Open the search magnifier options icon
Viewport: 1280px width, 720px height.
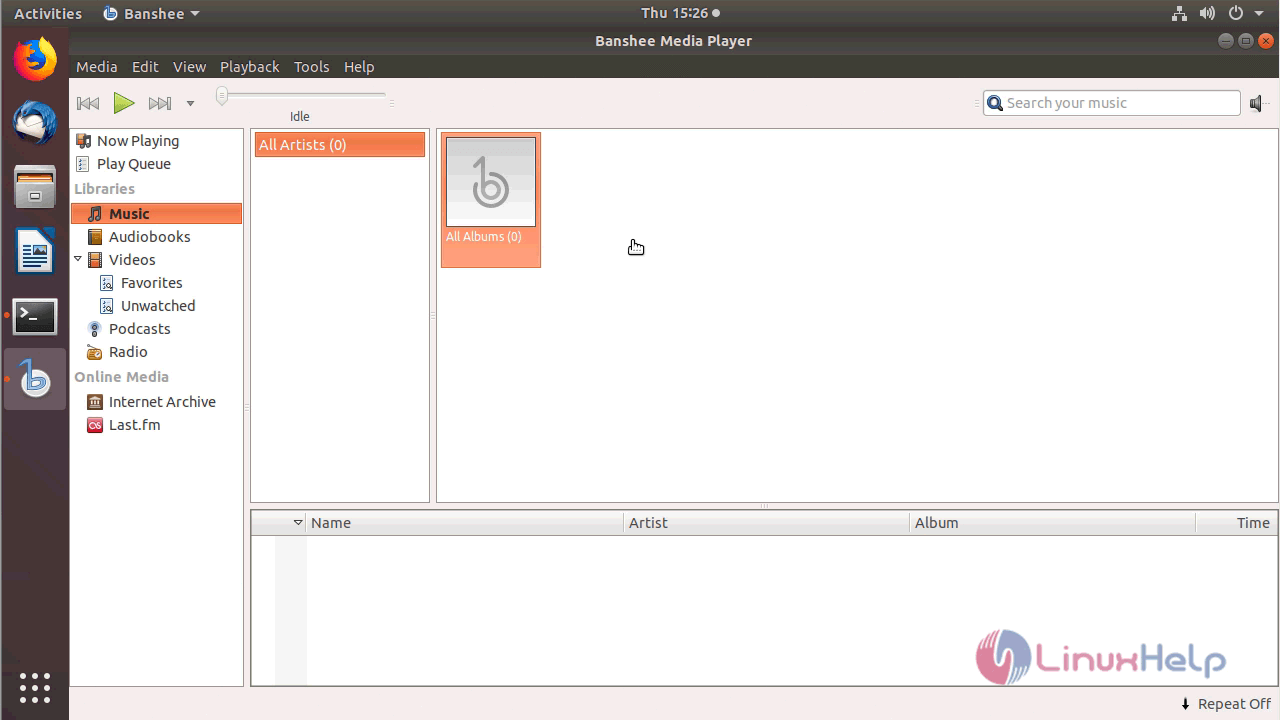[x=994, y=103]
